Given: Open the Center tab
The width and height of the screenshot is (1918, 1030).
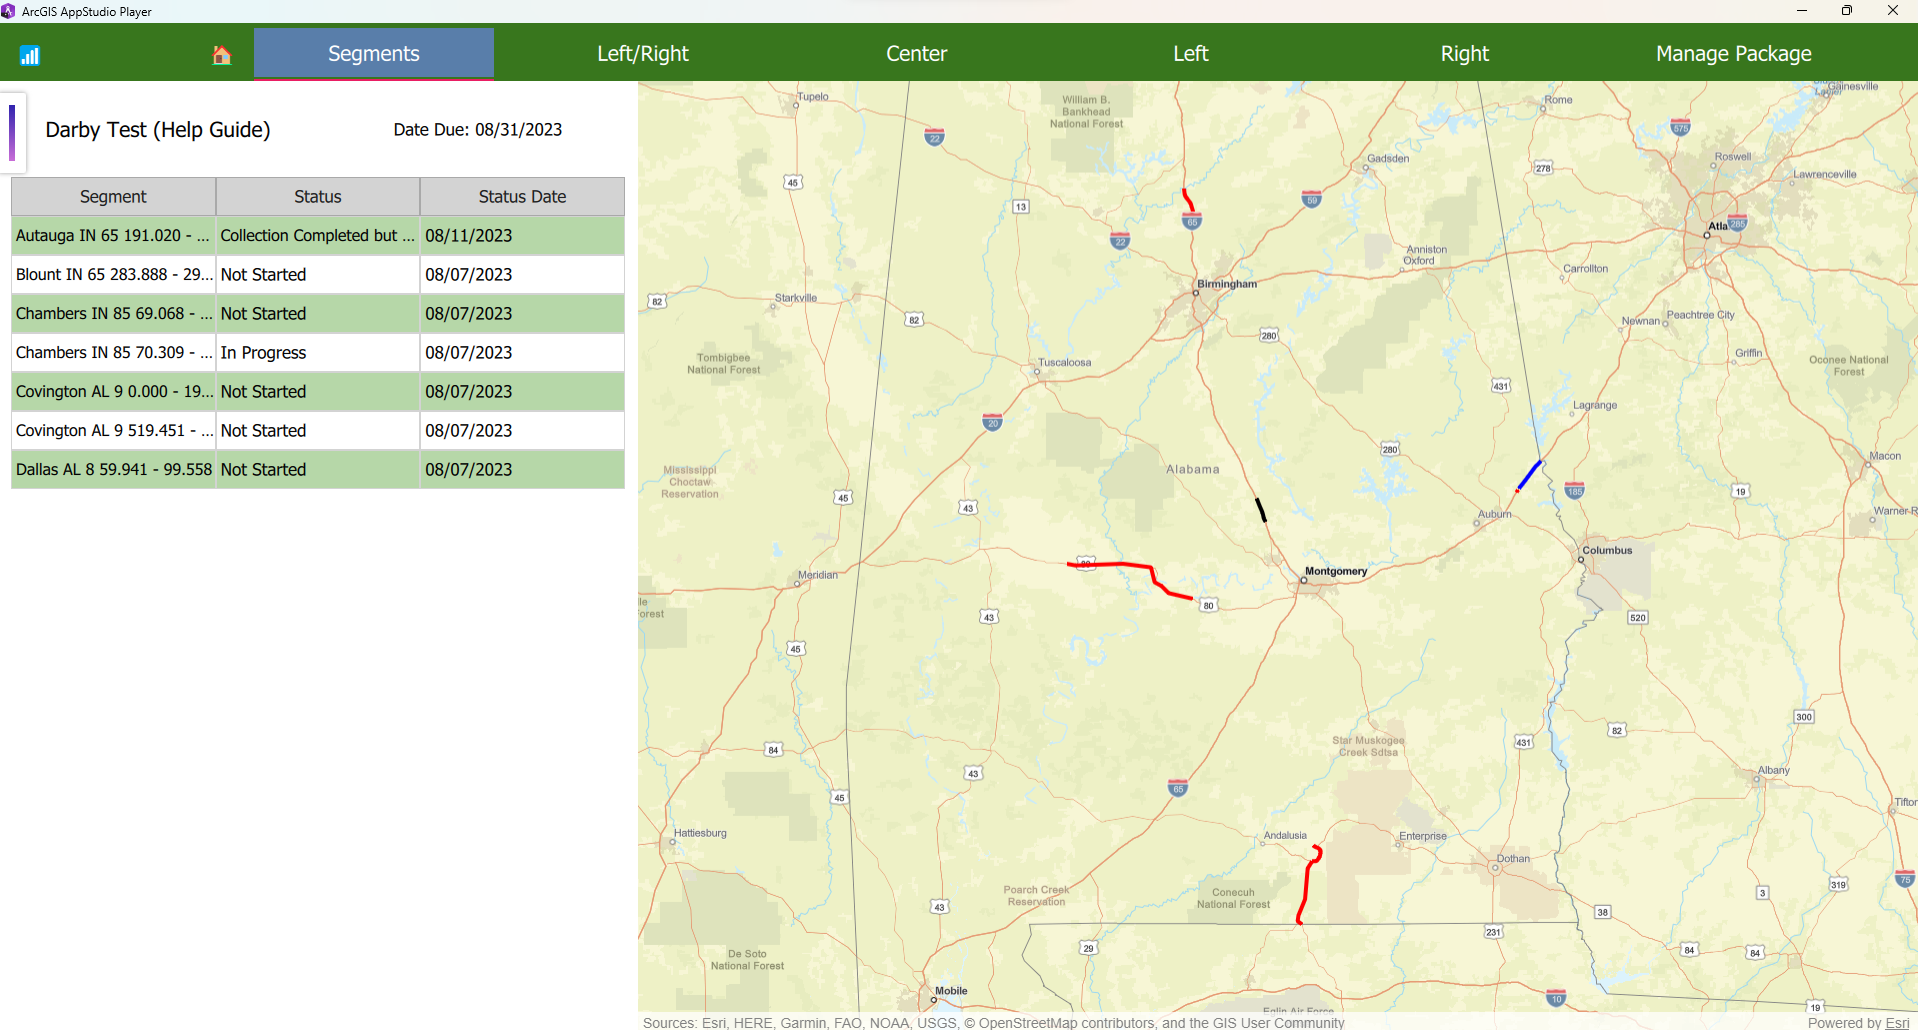Looking at the screenshot, I should click(916, 53).
